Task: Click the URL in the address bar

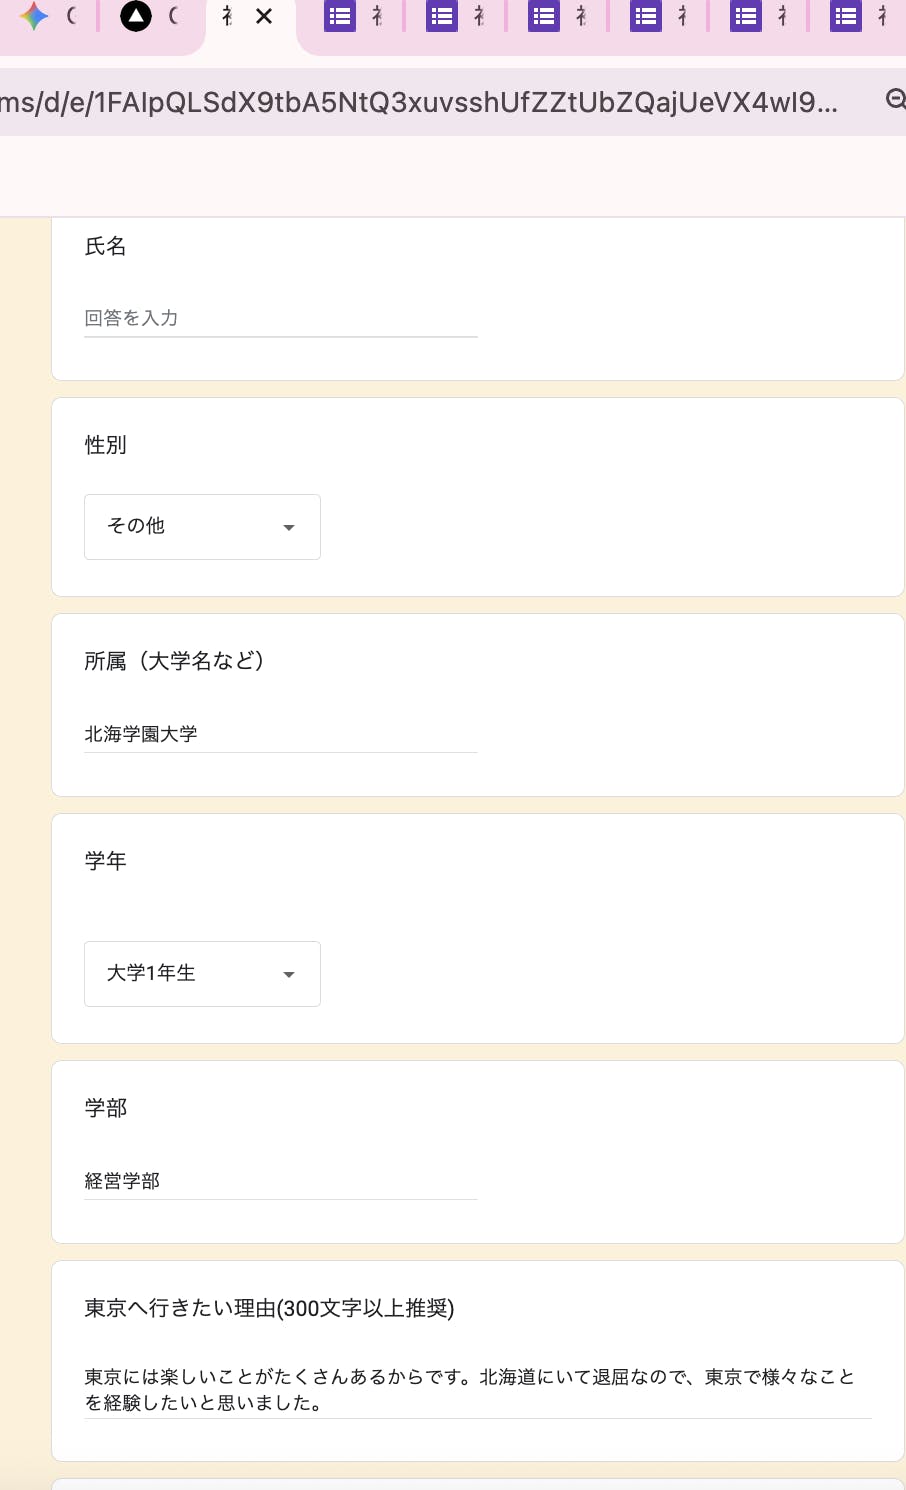Action: (420, 102)
